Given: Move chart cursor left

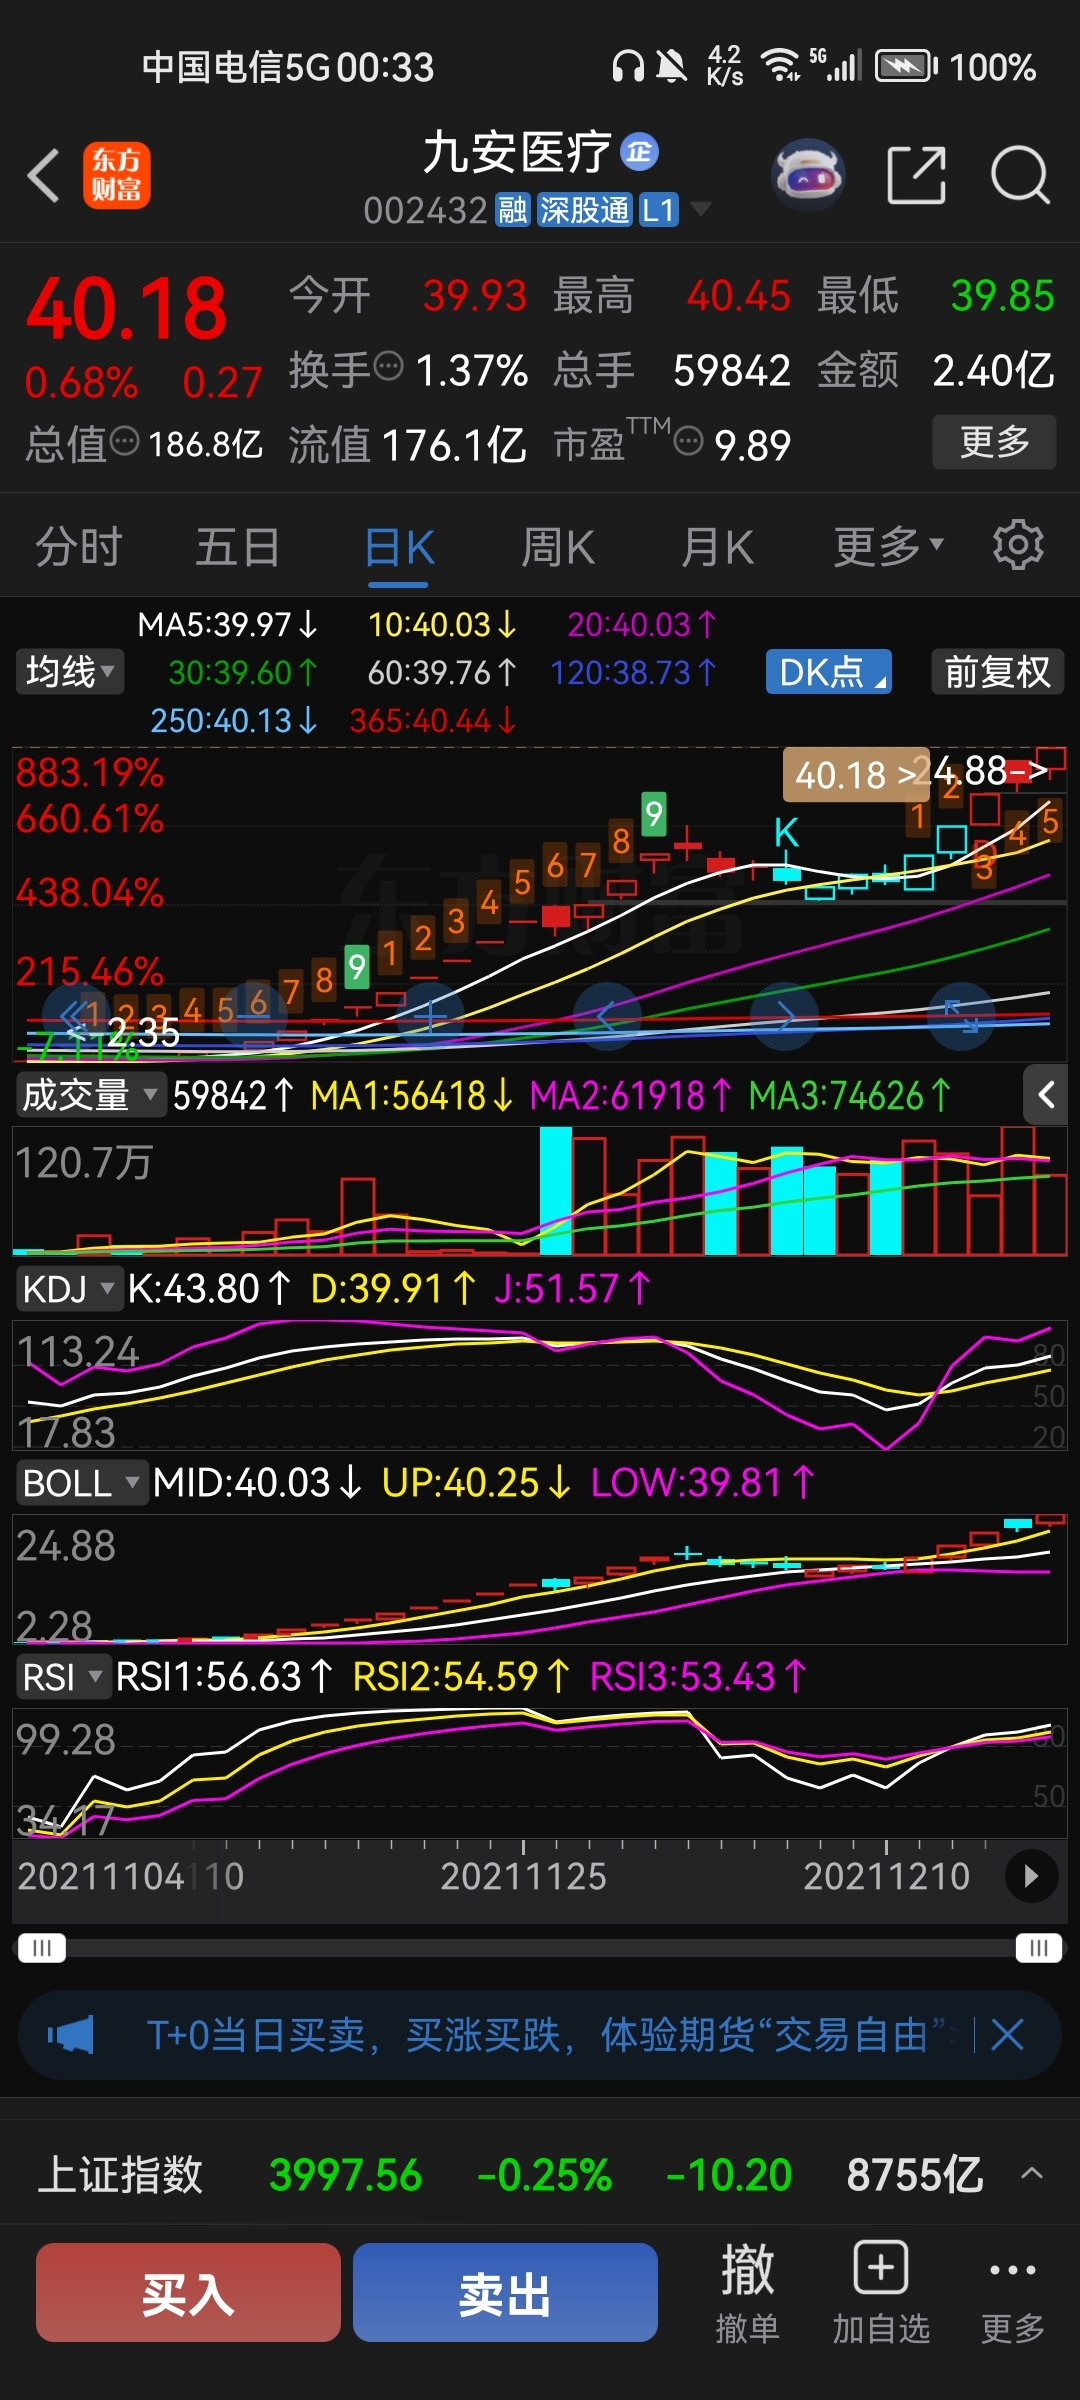Looking at the screenshot, I should pyautogui.click(x=607, y=1017).
